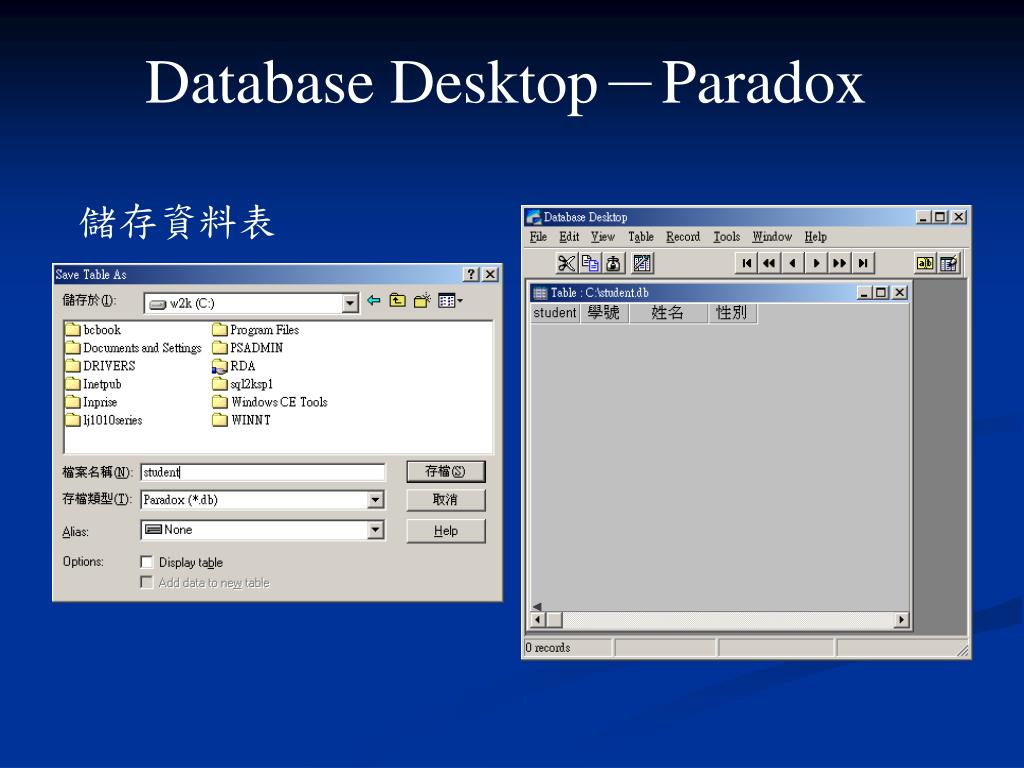The height and width of the screenshot is (768, 1024).
Task: Click the up one level folder icon
Action: 398,300
